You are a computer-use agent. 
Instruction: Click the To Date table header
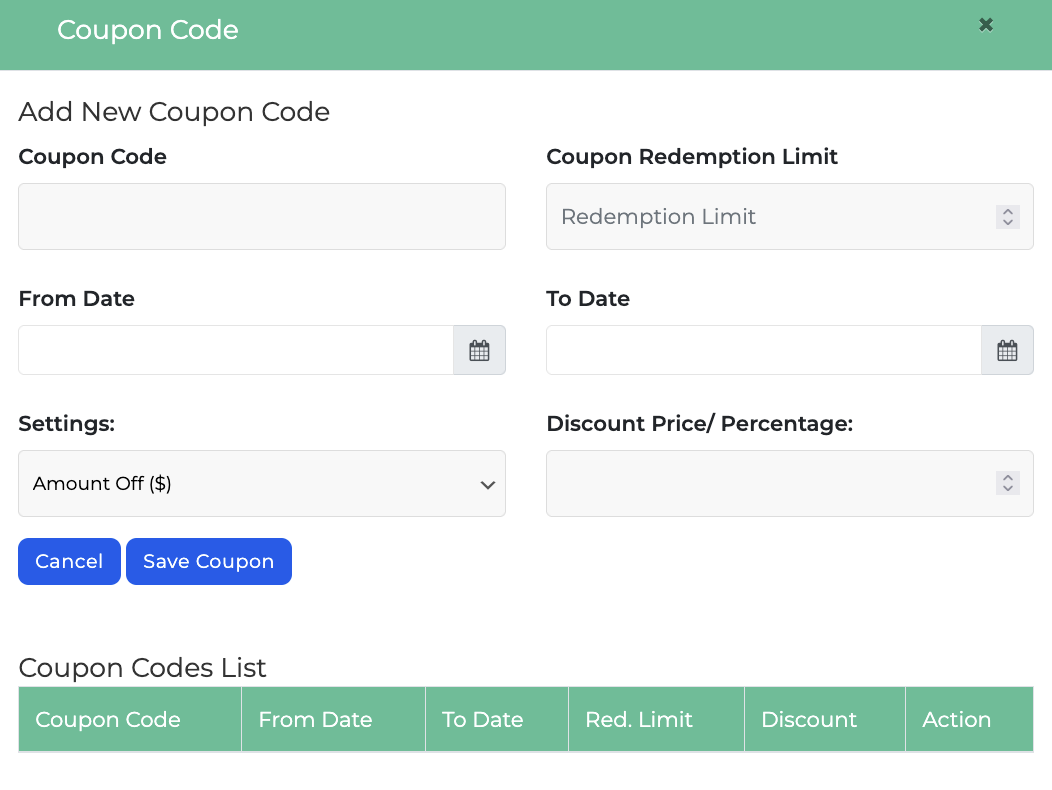click(x=483, y=719)
